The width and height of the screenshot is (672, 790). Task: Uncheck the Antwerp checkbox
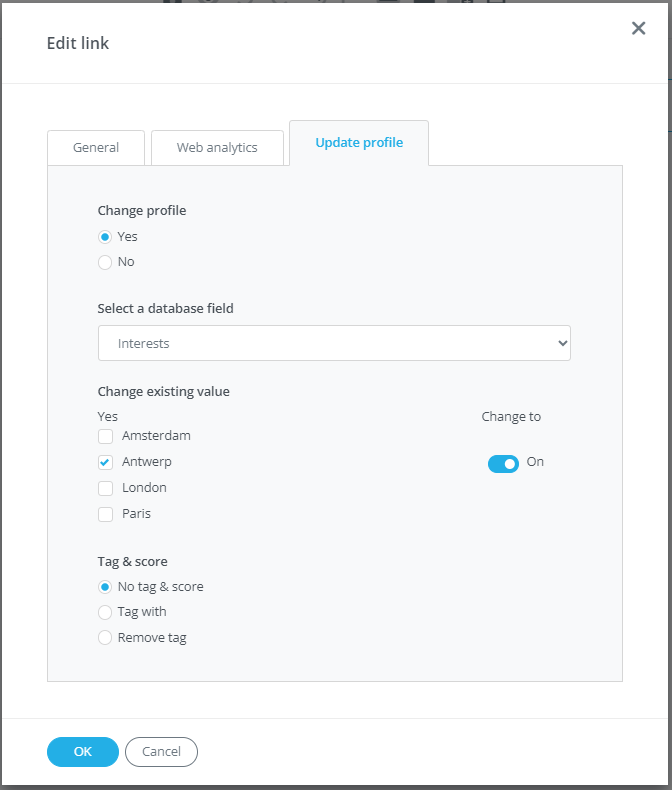pos(105,463)
